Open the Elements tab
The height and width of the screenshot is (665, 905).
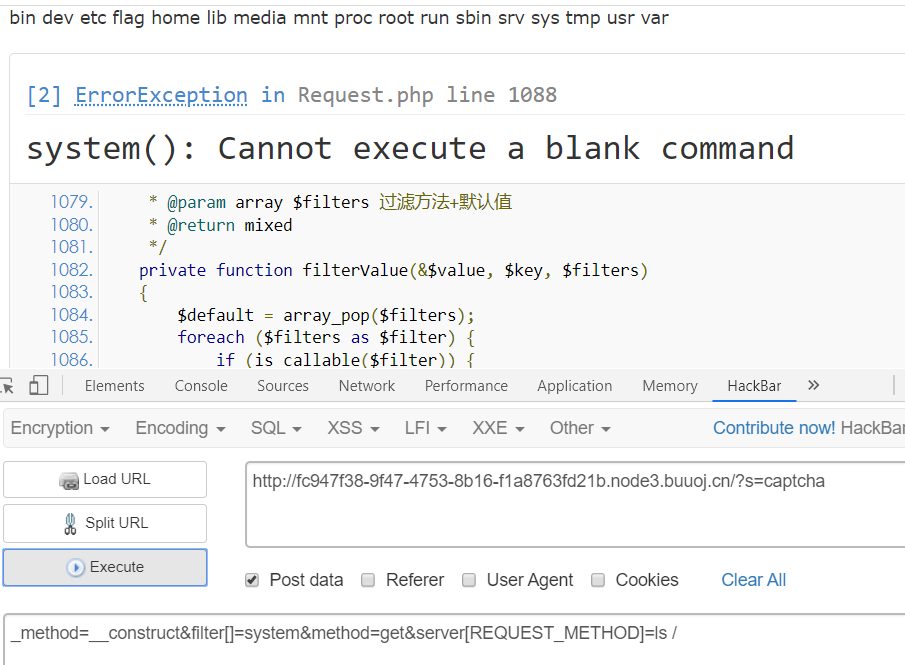(x=114, y=386)
